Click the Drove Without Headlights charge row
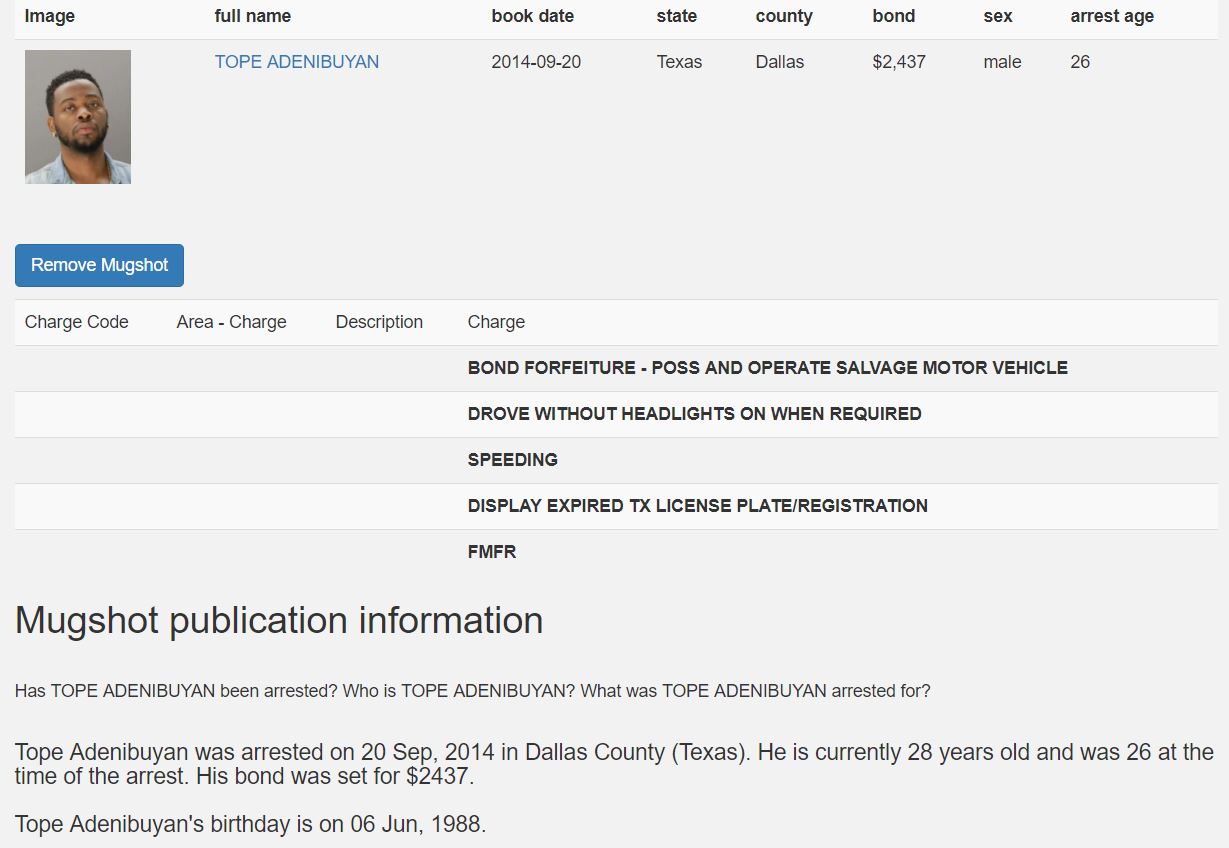 694,414
